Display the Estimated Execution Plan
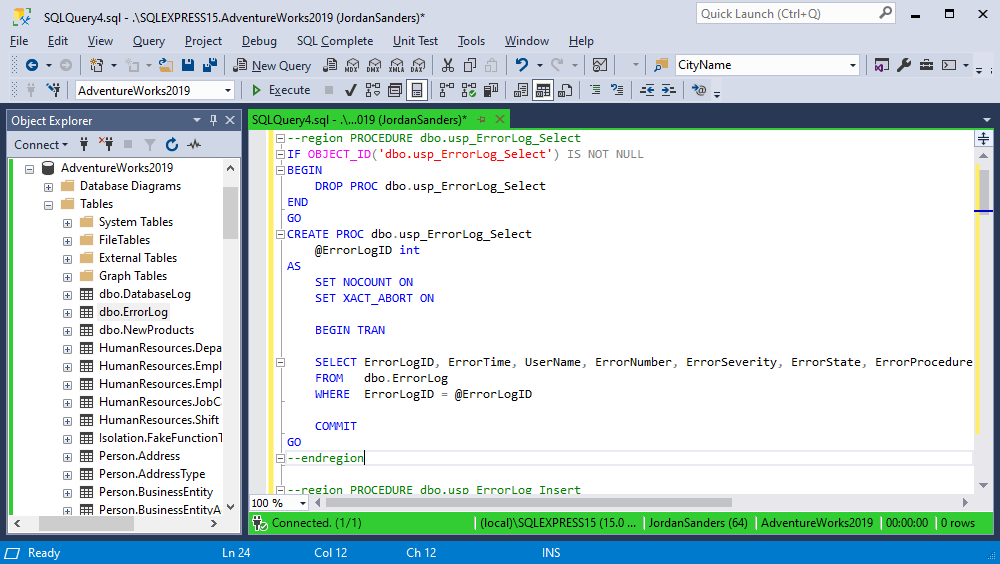This screenshot has height=564, width=1000. 372,91
